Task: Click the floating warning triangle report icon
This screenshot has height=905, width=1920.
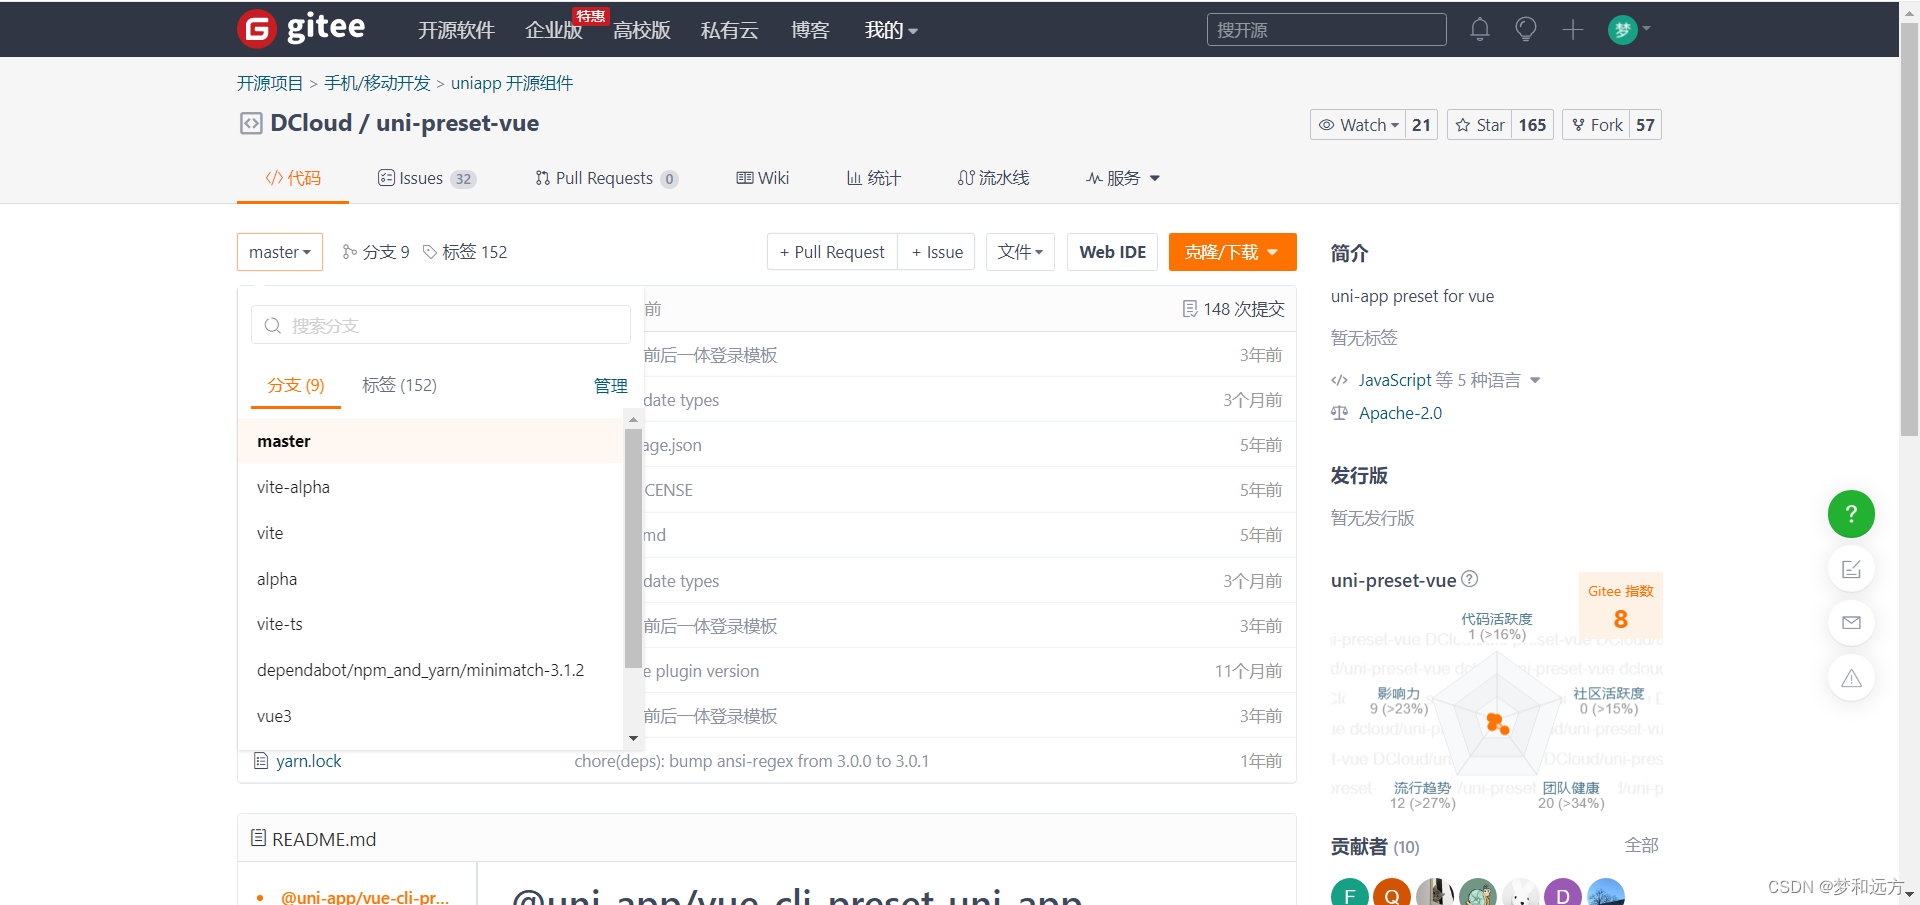Action: (x=1851, y=678)
